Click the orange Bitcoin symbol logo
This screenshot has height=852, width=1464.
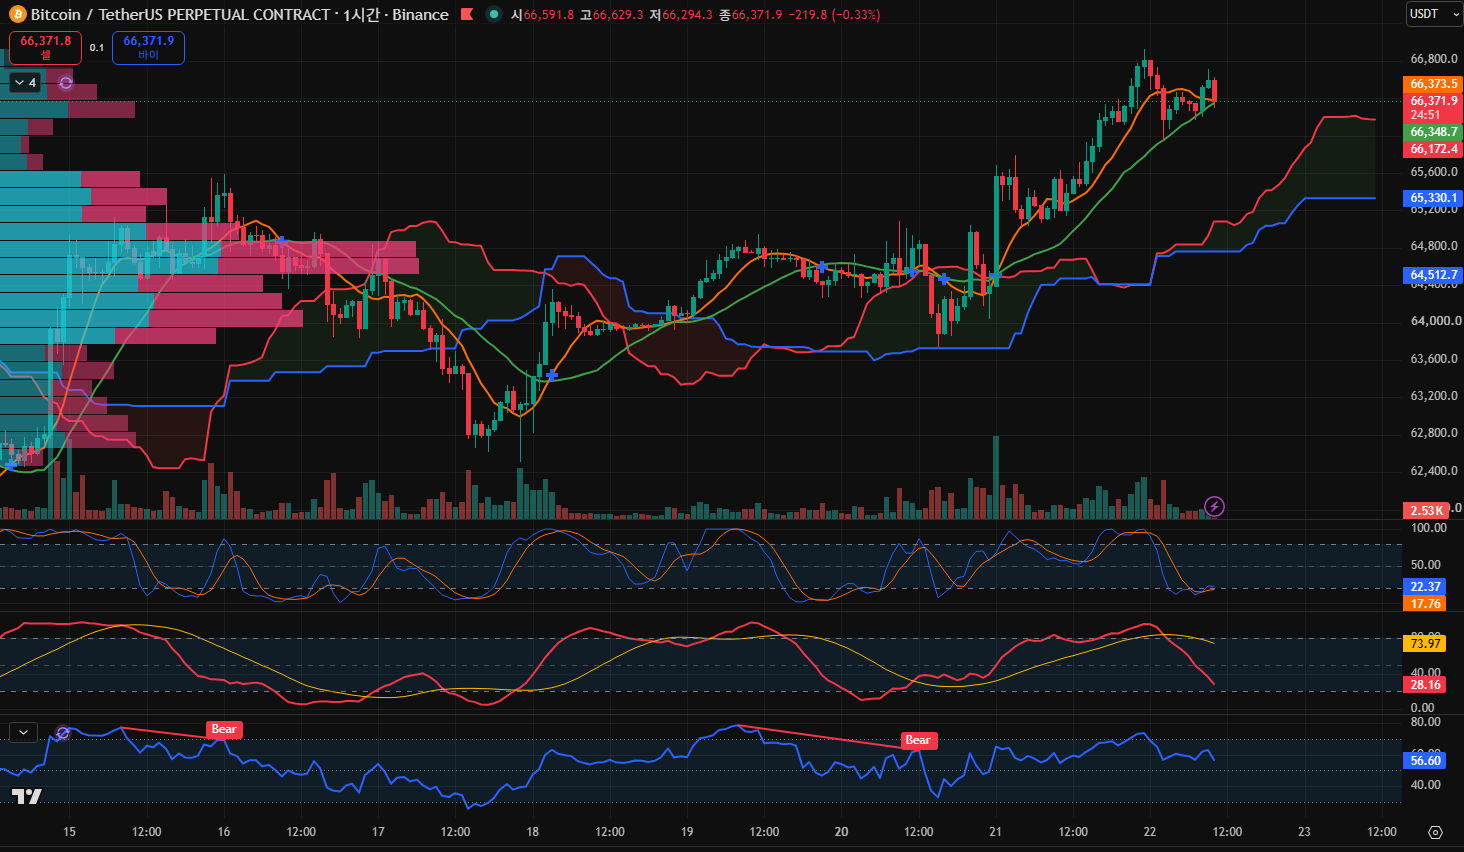(x=17, y=14)
